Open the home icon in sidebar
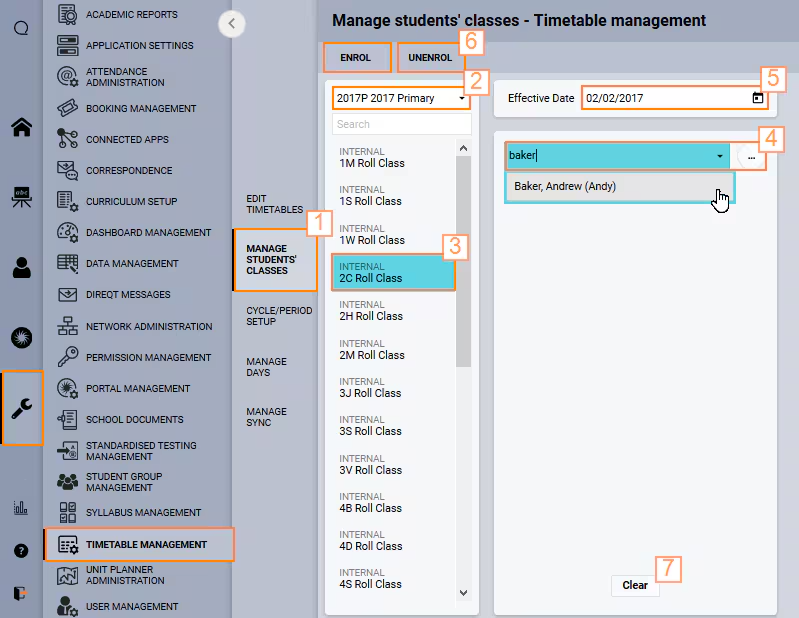799x618 pixels. (x=21, y=127)
